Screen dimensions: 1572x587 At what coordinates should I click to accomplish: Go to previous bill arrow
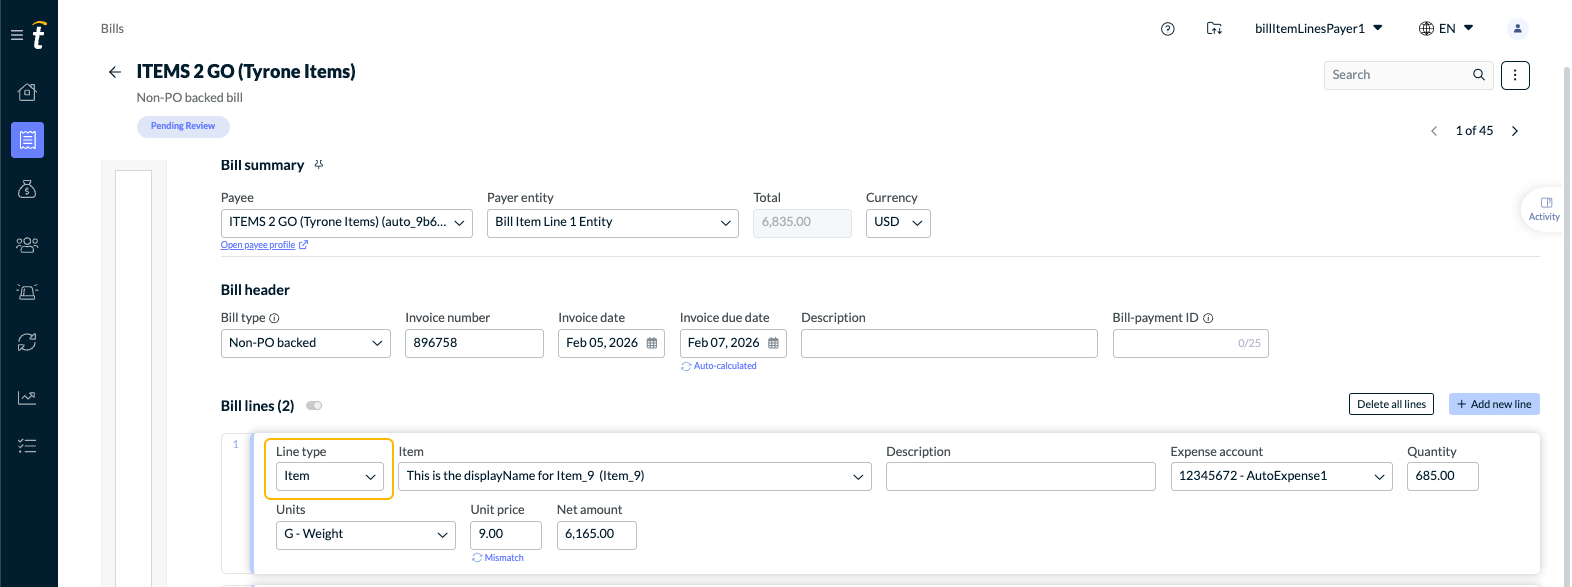coord(1434,131)
